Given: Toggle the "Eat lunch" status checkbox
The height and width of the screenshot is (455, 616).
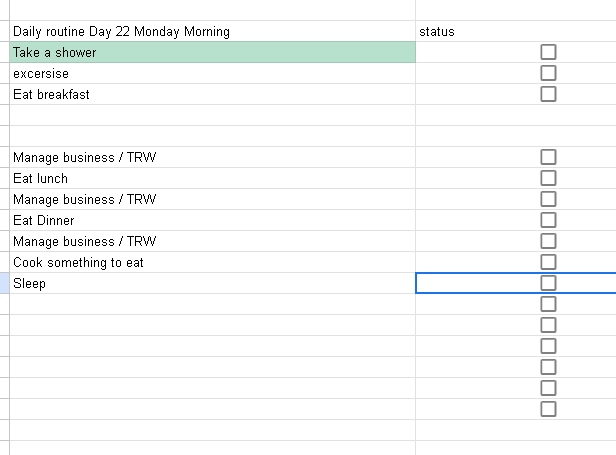Looking at the screenshot, I should (548, 178).
